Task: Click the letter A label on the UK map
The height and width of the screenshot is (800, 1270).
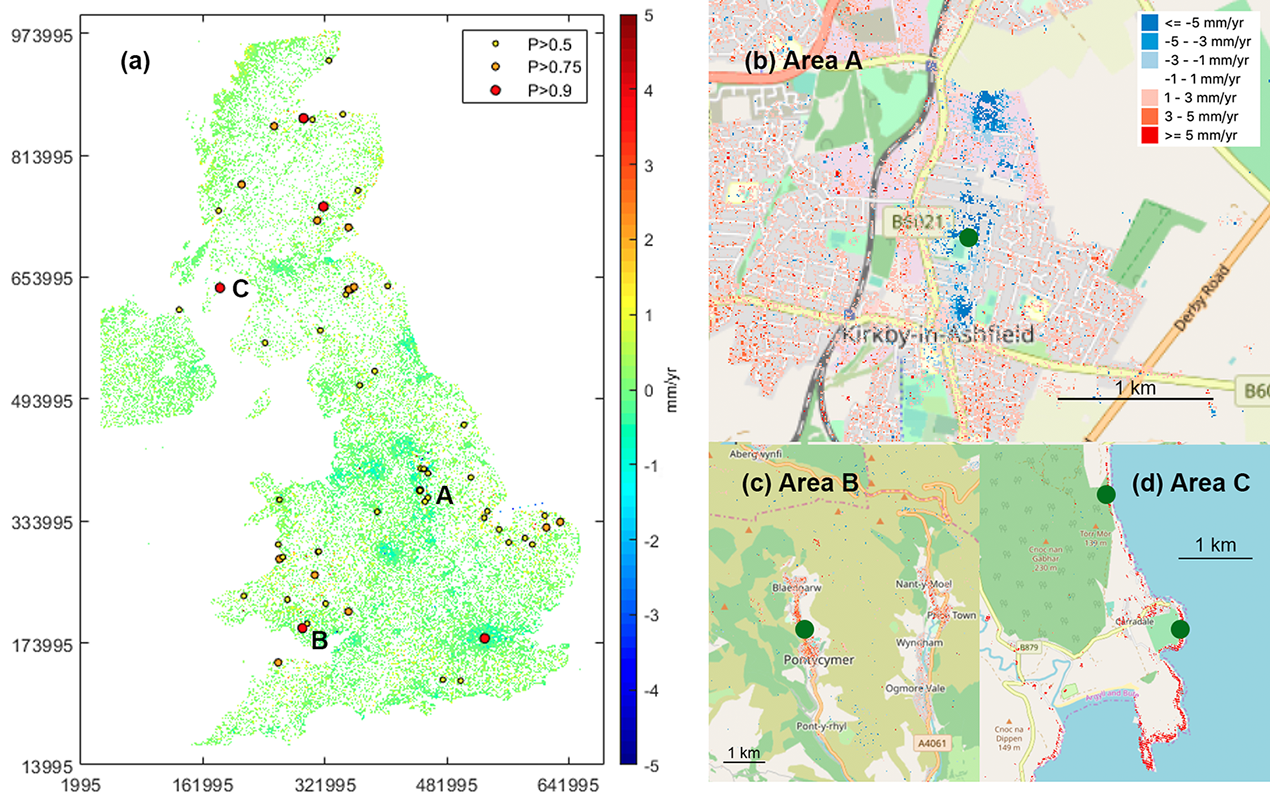Action: [x=445, y=495]
